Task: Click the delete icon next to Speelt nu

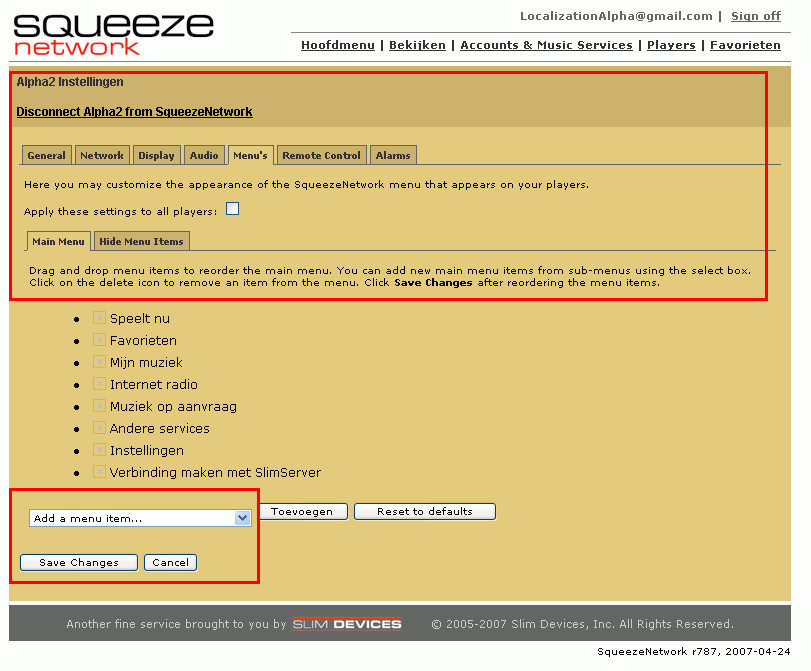Action: pyautogui.click(x=99, y=318)
